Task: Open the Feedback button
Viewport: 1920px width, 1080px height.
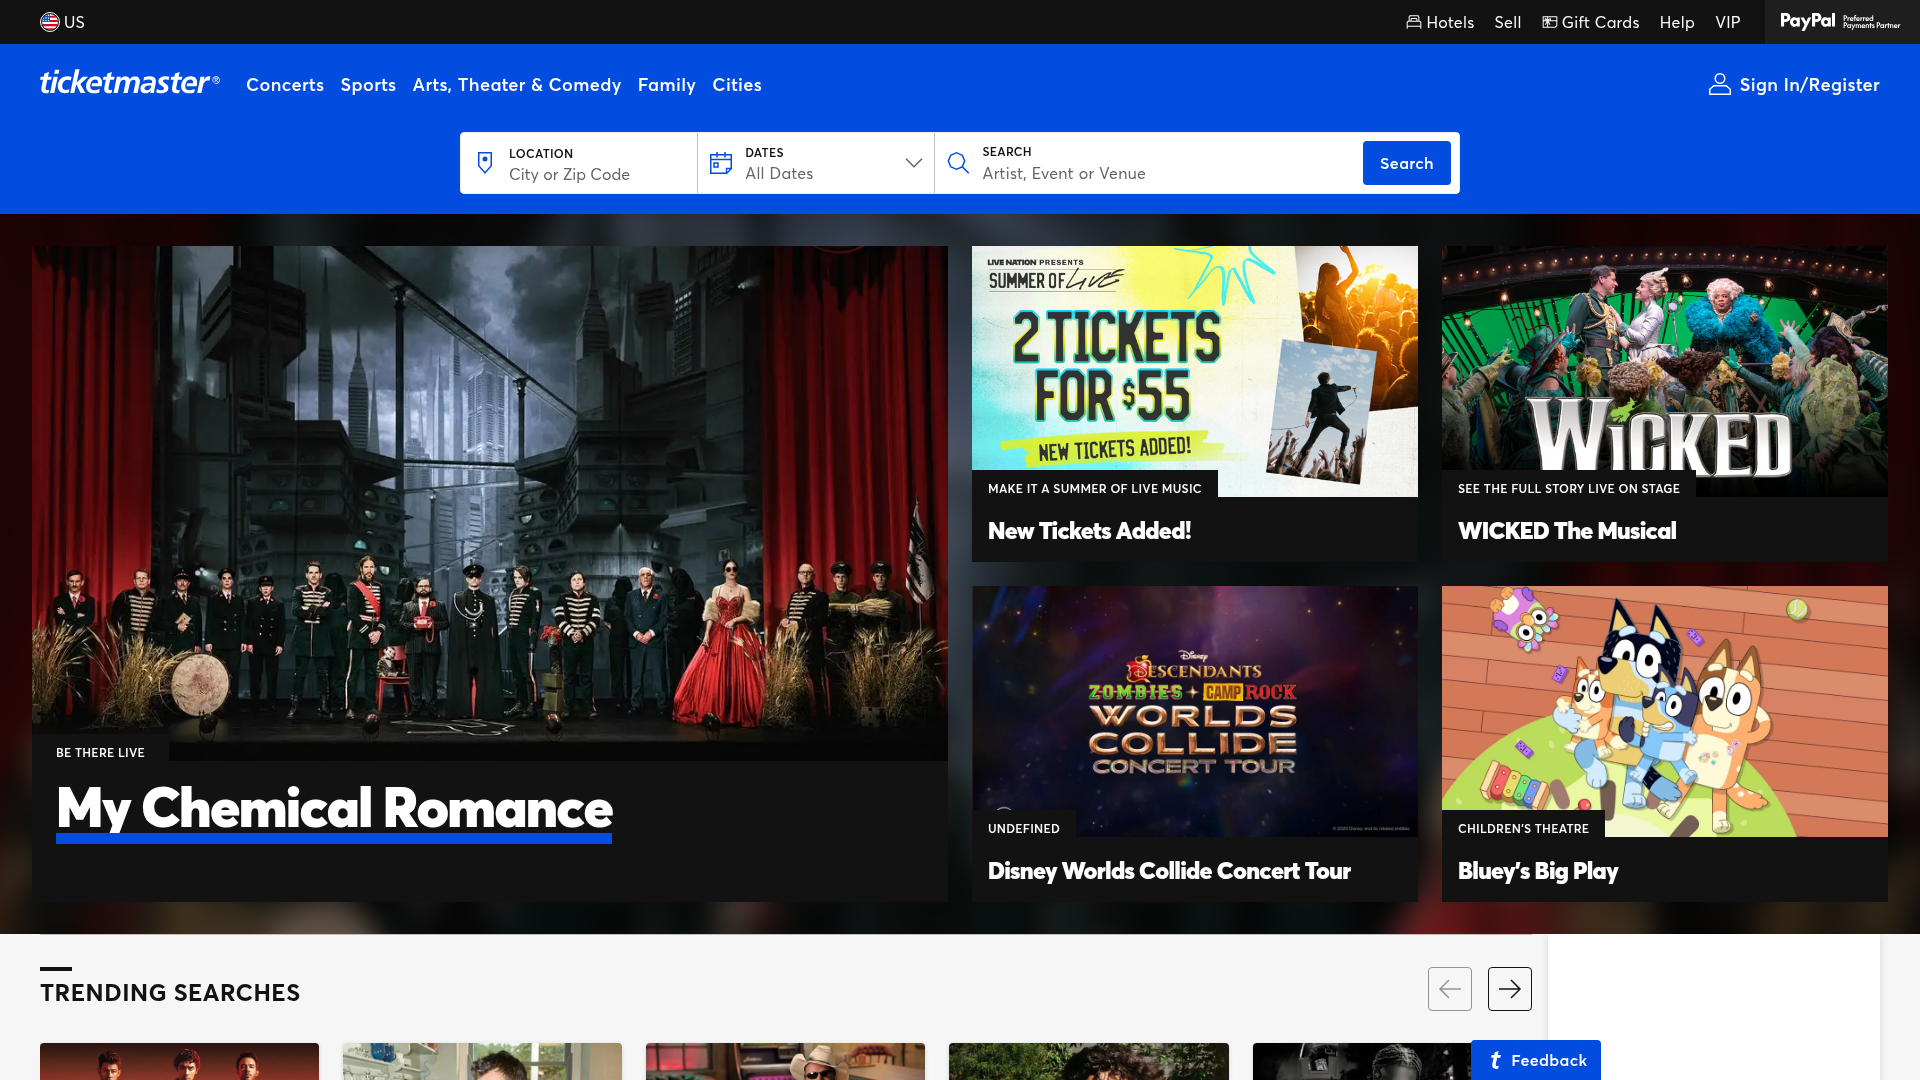Action: pyautogui.click(x=1536, y=1060)
